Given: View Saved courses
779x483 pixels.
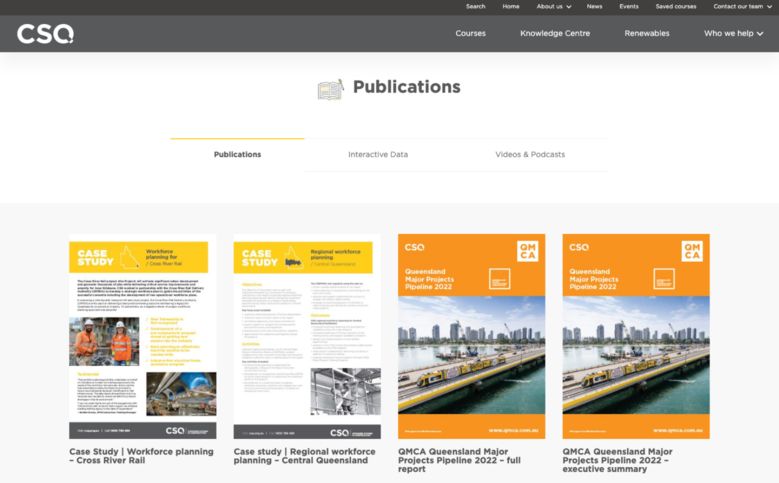Looking at the screenshot, I should click(x=676, y=6).
